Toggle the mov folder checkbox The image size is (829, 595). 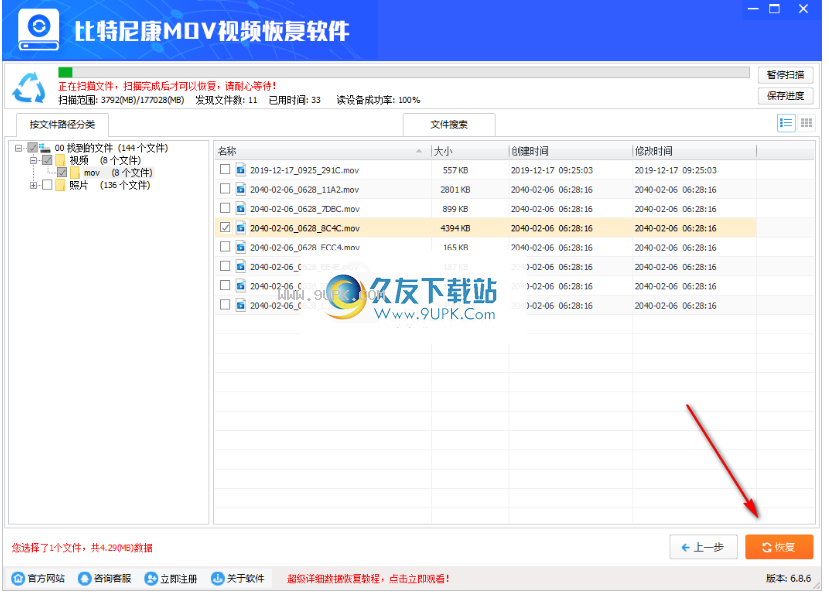[62, 172]
